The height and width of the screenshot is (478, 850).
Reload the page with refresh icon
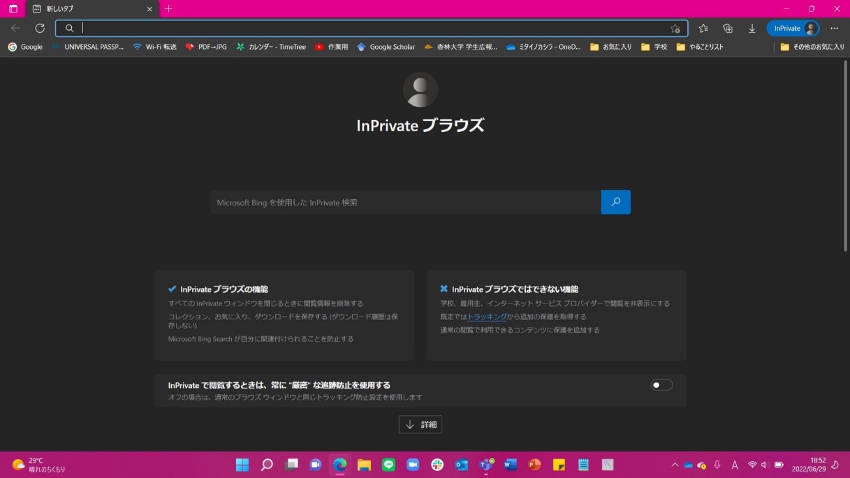[40, 28]
